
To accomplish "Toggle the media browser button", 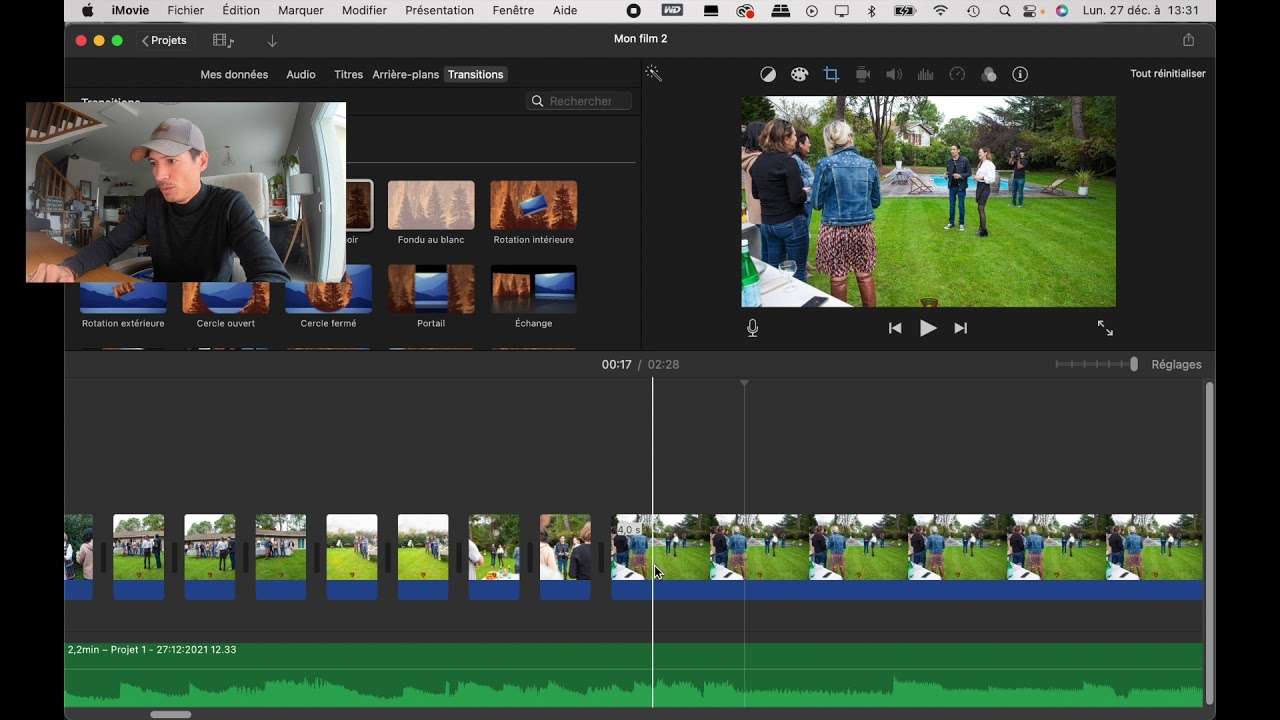I will (224, 41).
